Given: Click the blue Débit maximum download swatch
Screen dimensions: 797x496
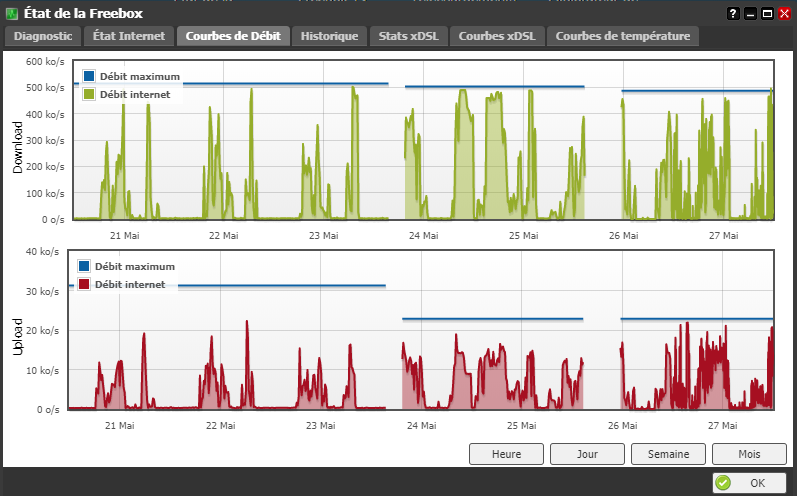Looking at the screenshot, I should click(x=89, y=76).
